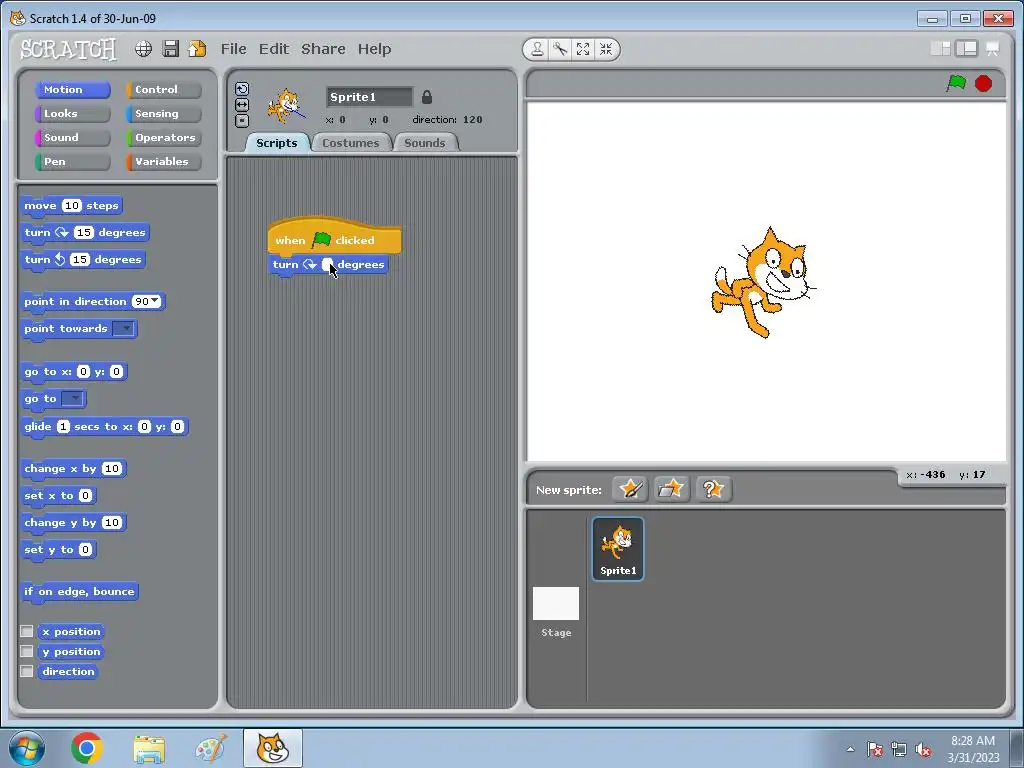Open the go to target dropdown
Viewport: 1024px width, 768px height.
73,398
